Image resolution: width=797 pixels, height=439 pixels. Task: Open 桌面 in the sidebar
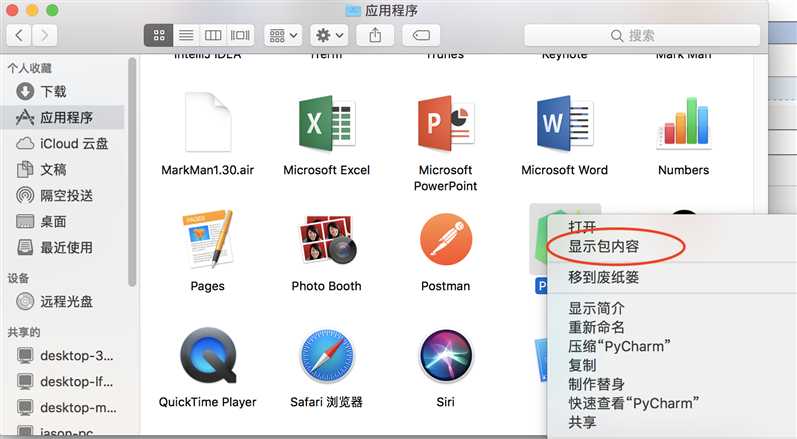[x=63, y=222]
